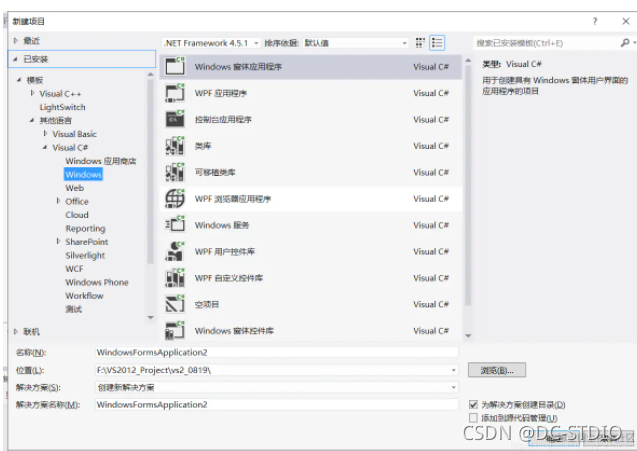Open the dialog help question mark
Screen dimensions: 637x451
tap(595, 21)
